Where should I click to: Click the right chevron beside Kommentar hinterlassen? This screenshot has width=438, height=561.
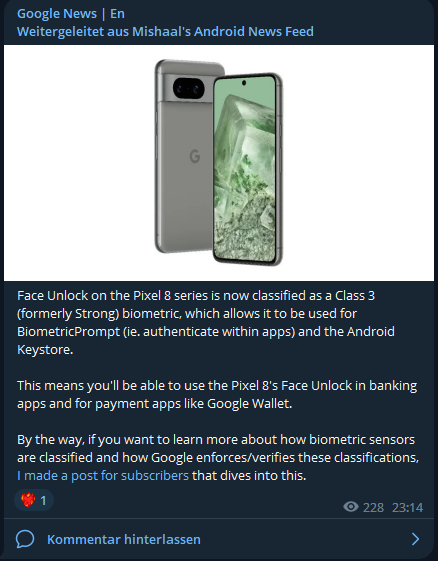tap(415, 539)
